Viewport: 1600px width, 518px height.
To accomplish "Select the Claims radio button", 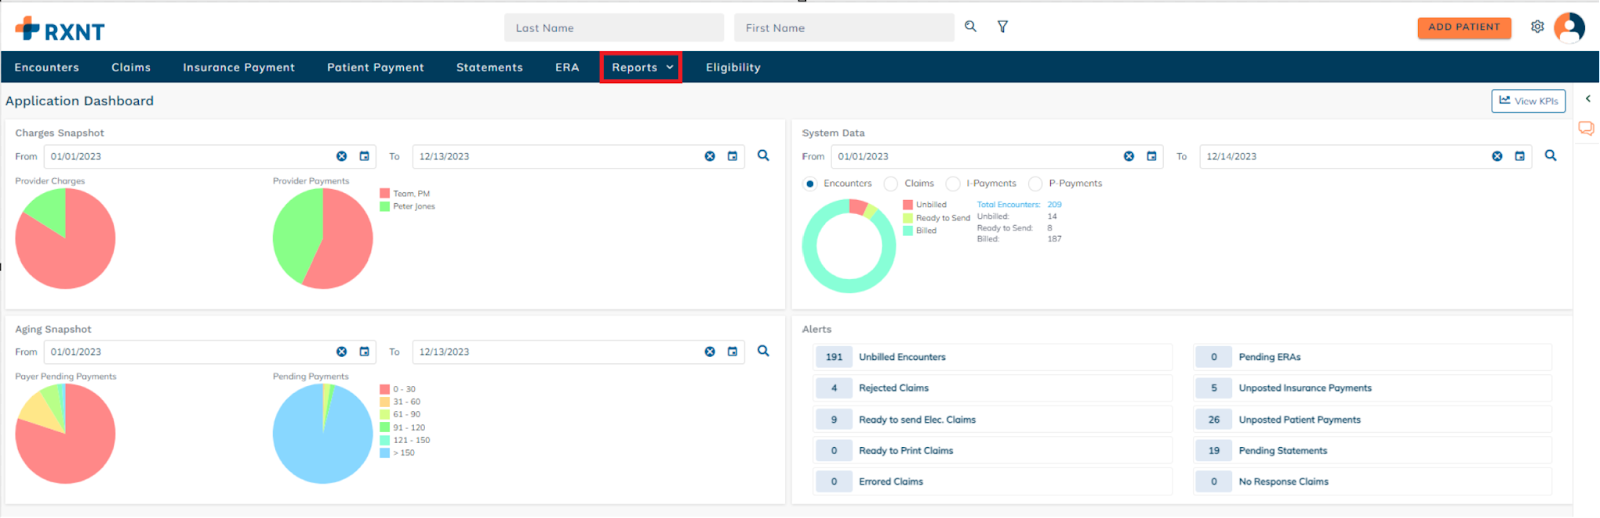I will [x=891, y=184].
